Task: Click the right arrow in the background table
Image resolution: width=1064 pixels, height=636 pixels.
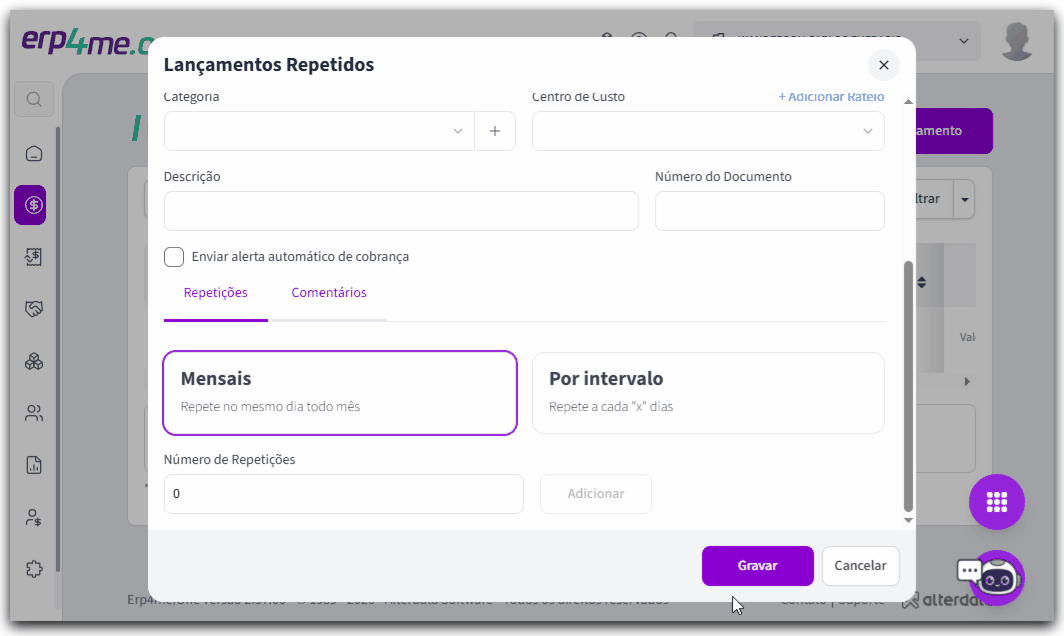Action: [x=967, y=381]
